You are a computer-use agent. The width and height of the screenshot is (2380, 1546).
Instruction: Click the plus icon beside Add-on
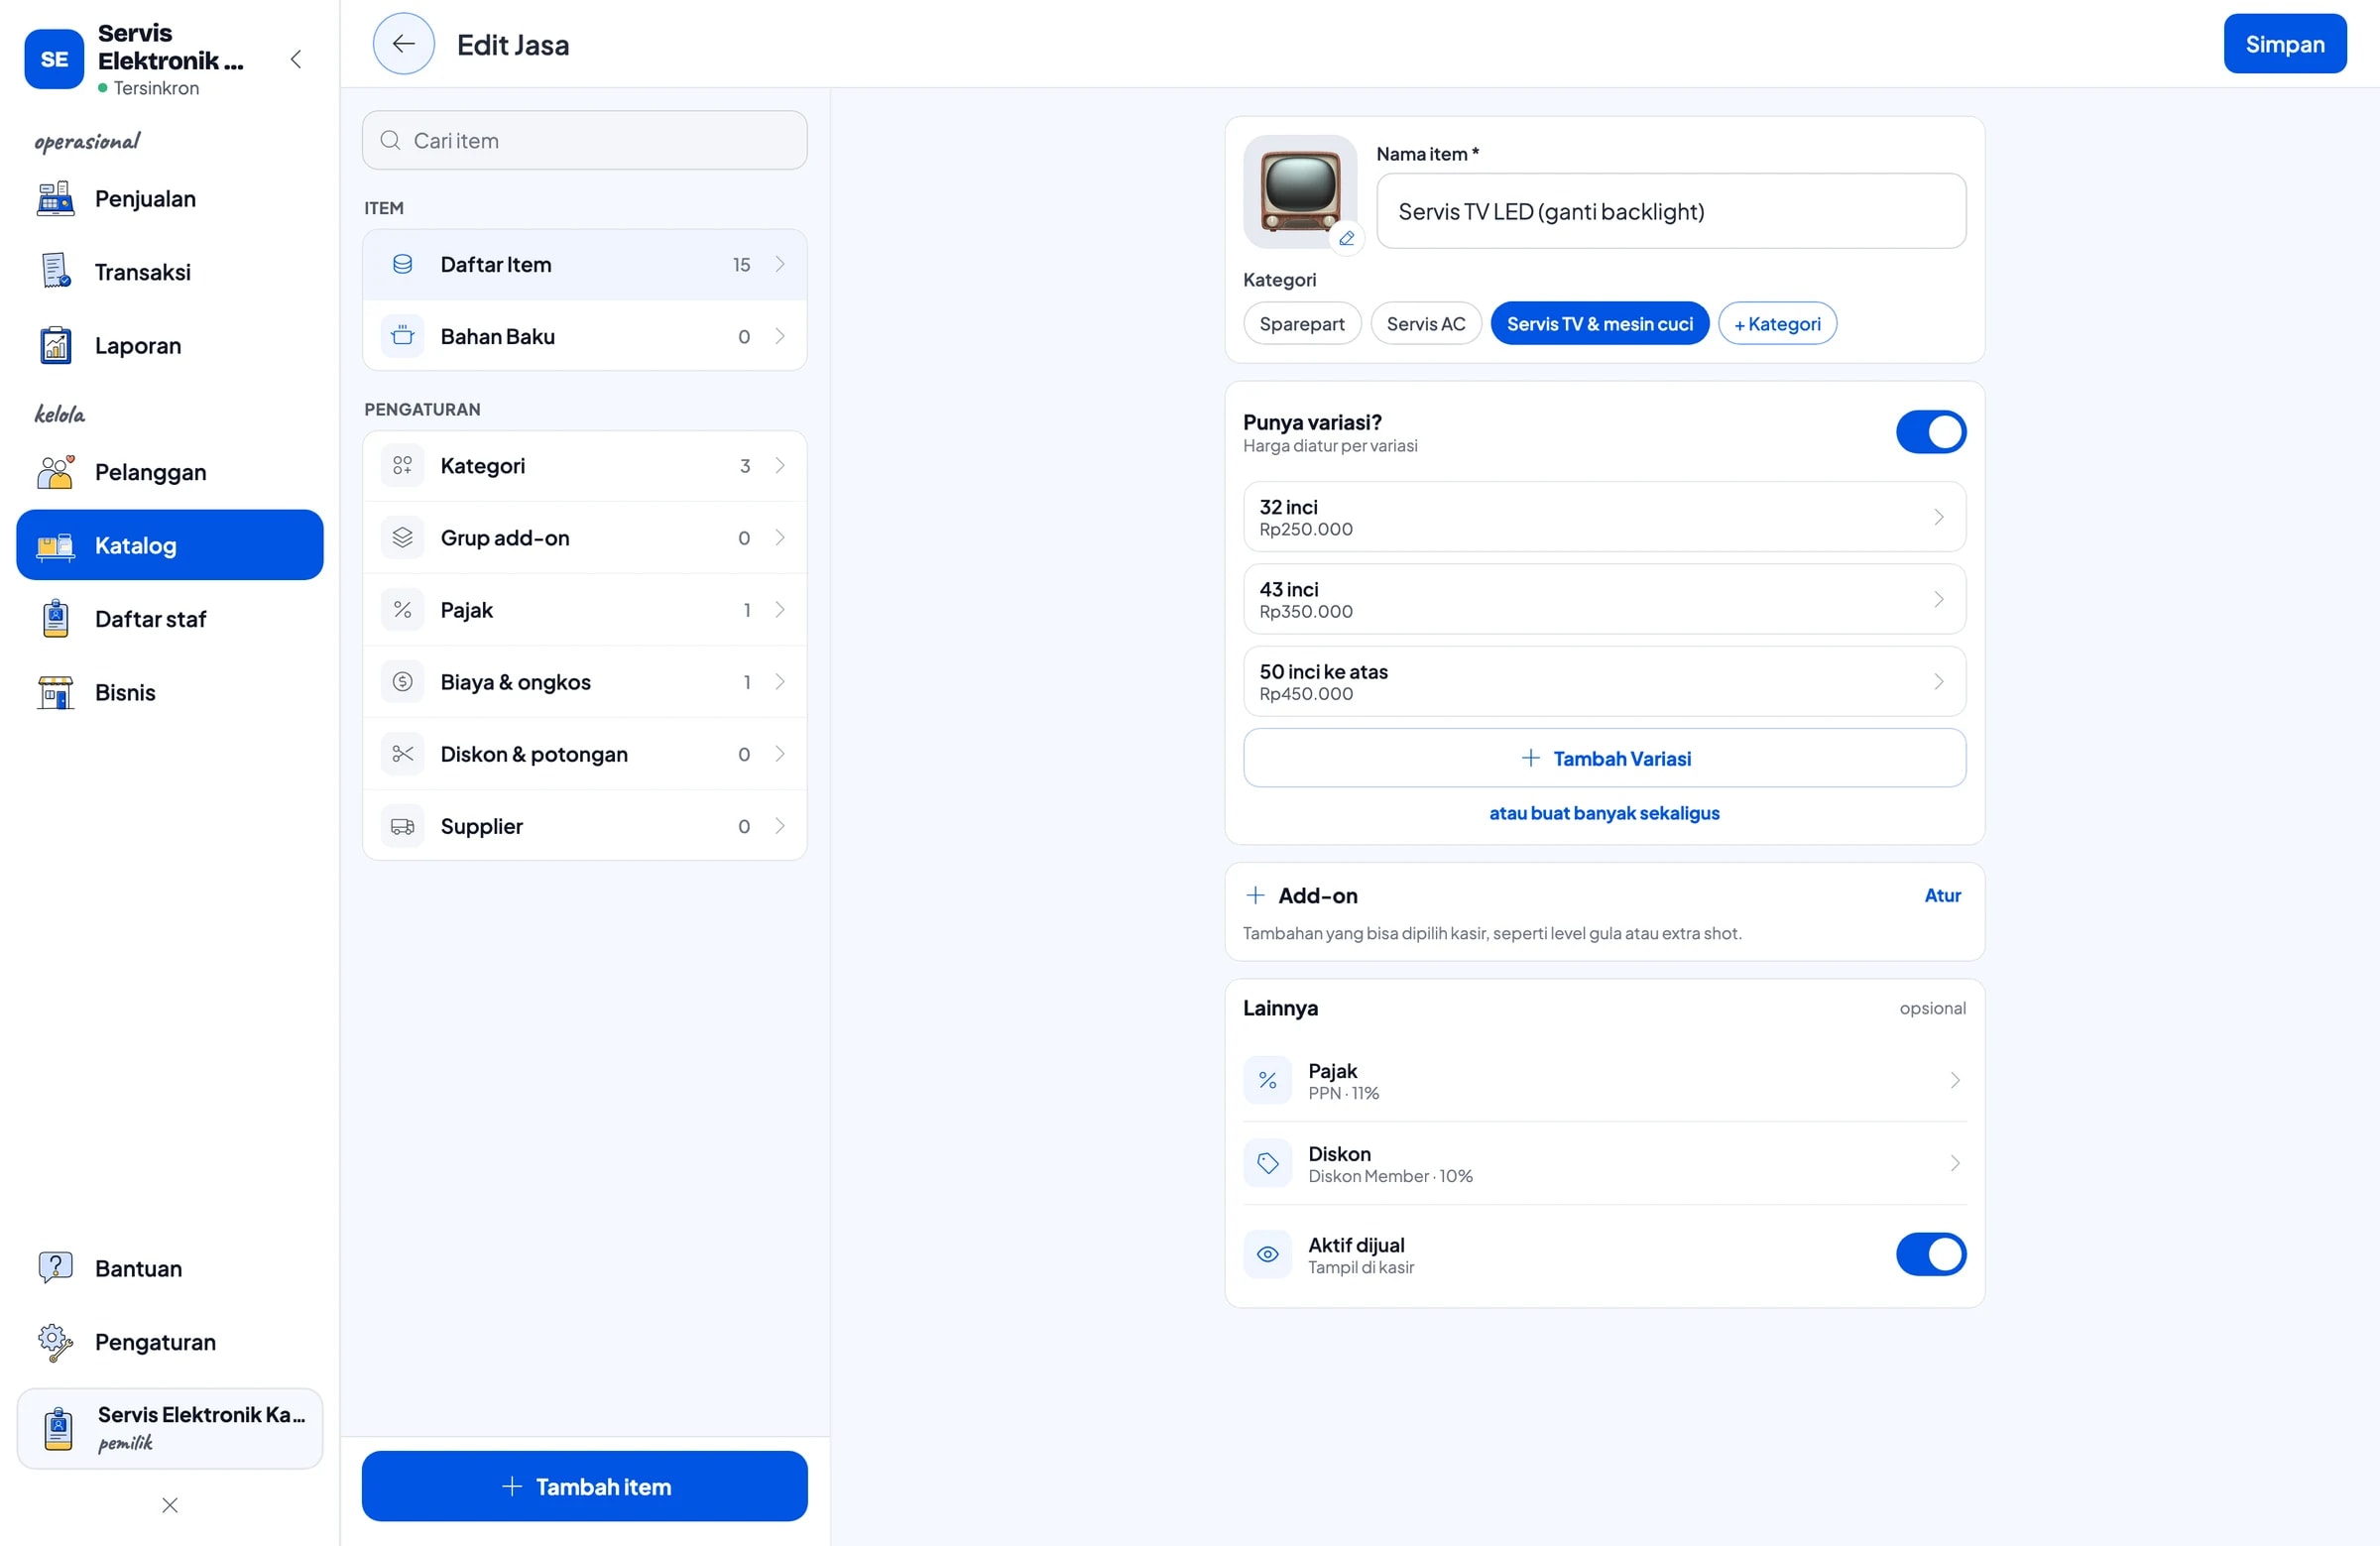click(1255, 895)
